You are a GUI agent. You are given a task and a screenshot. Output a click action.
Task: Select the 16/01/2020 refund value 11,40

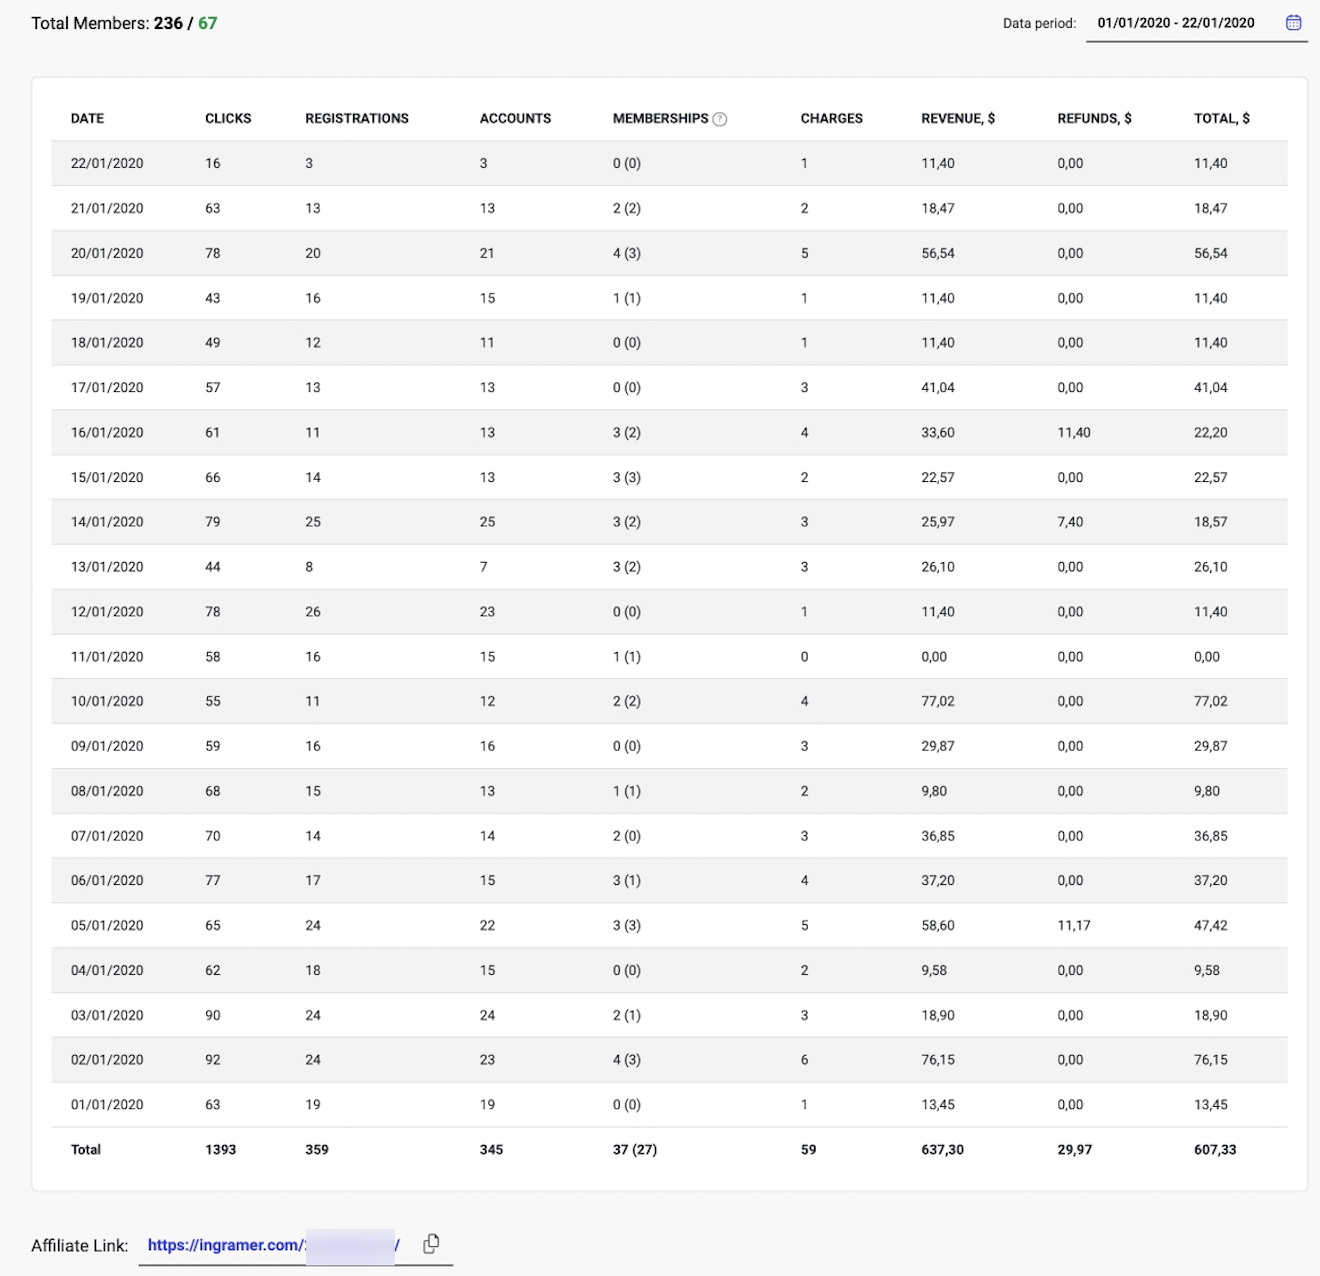point(1074,432)
